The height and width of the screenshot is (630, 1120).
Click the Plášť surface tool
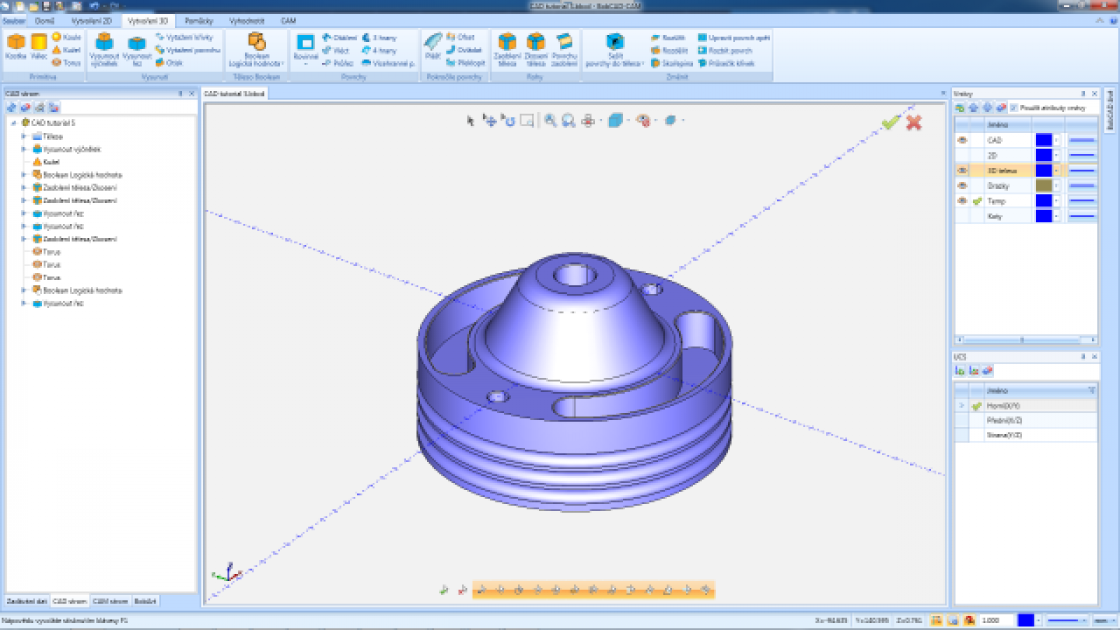tap(433, 46)
